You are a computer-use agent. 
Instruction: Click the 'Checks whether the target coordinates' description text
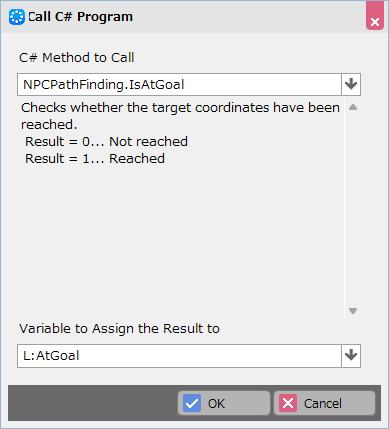(x=180, y=116)
